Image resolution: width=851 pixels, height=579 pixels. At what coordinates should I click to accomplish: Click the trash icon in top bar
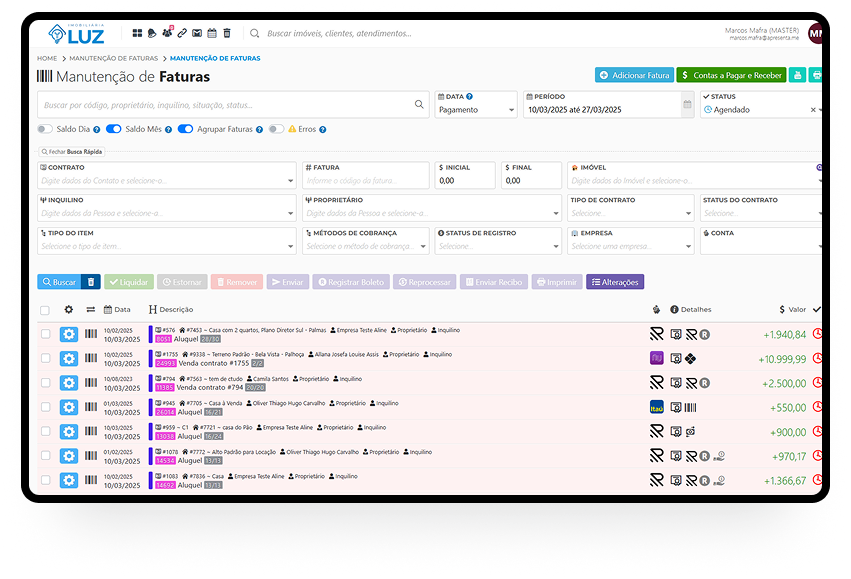click(x=227, y=33)
